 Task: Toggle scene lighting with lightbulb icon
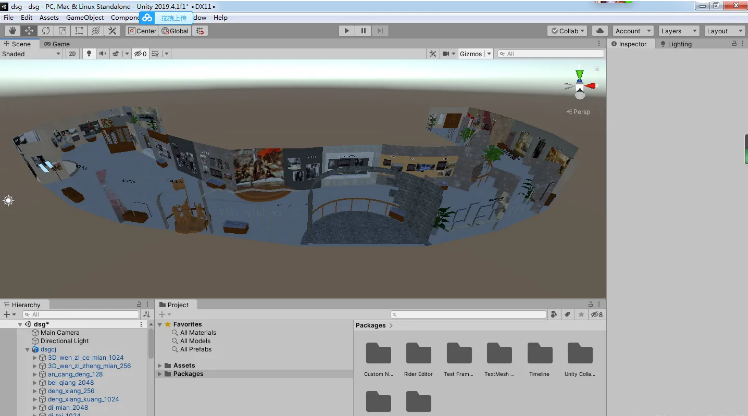tap(89, 54)
